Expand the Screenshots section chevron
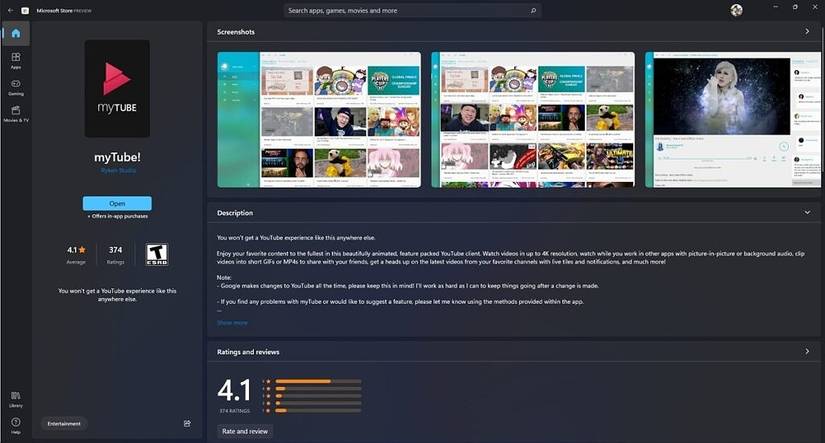 pos(807,32)
